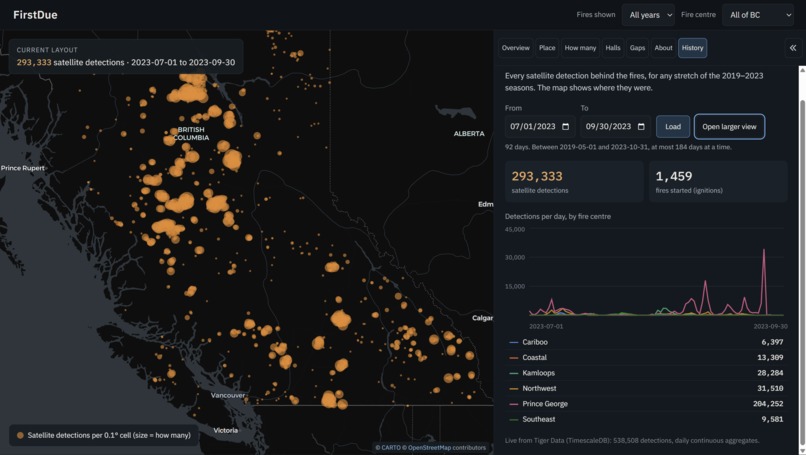The image size is (806, 455).
Task: Click the 92 days range hint text
Action: [x=618, y=147]
